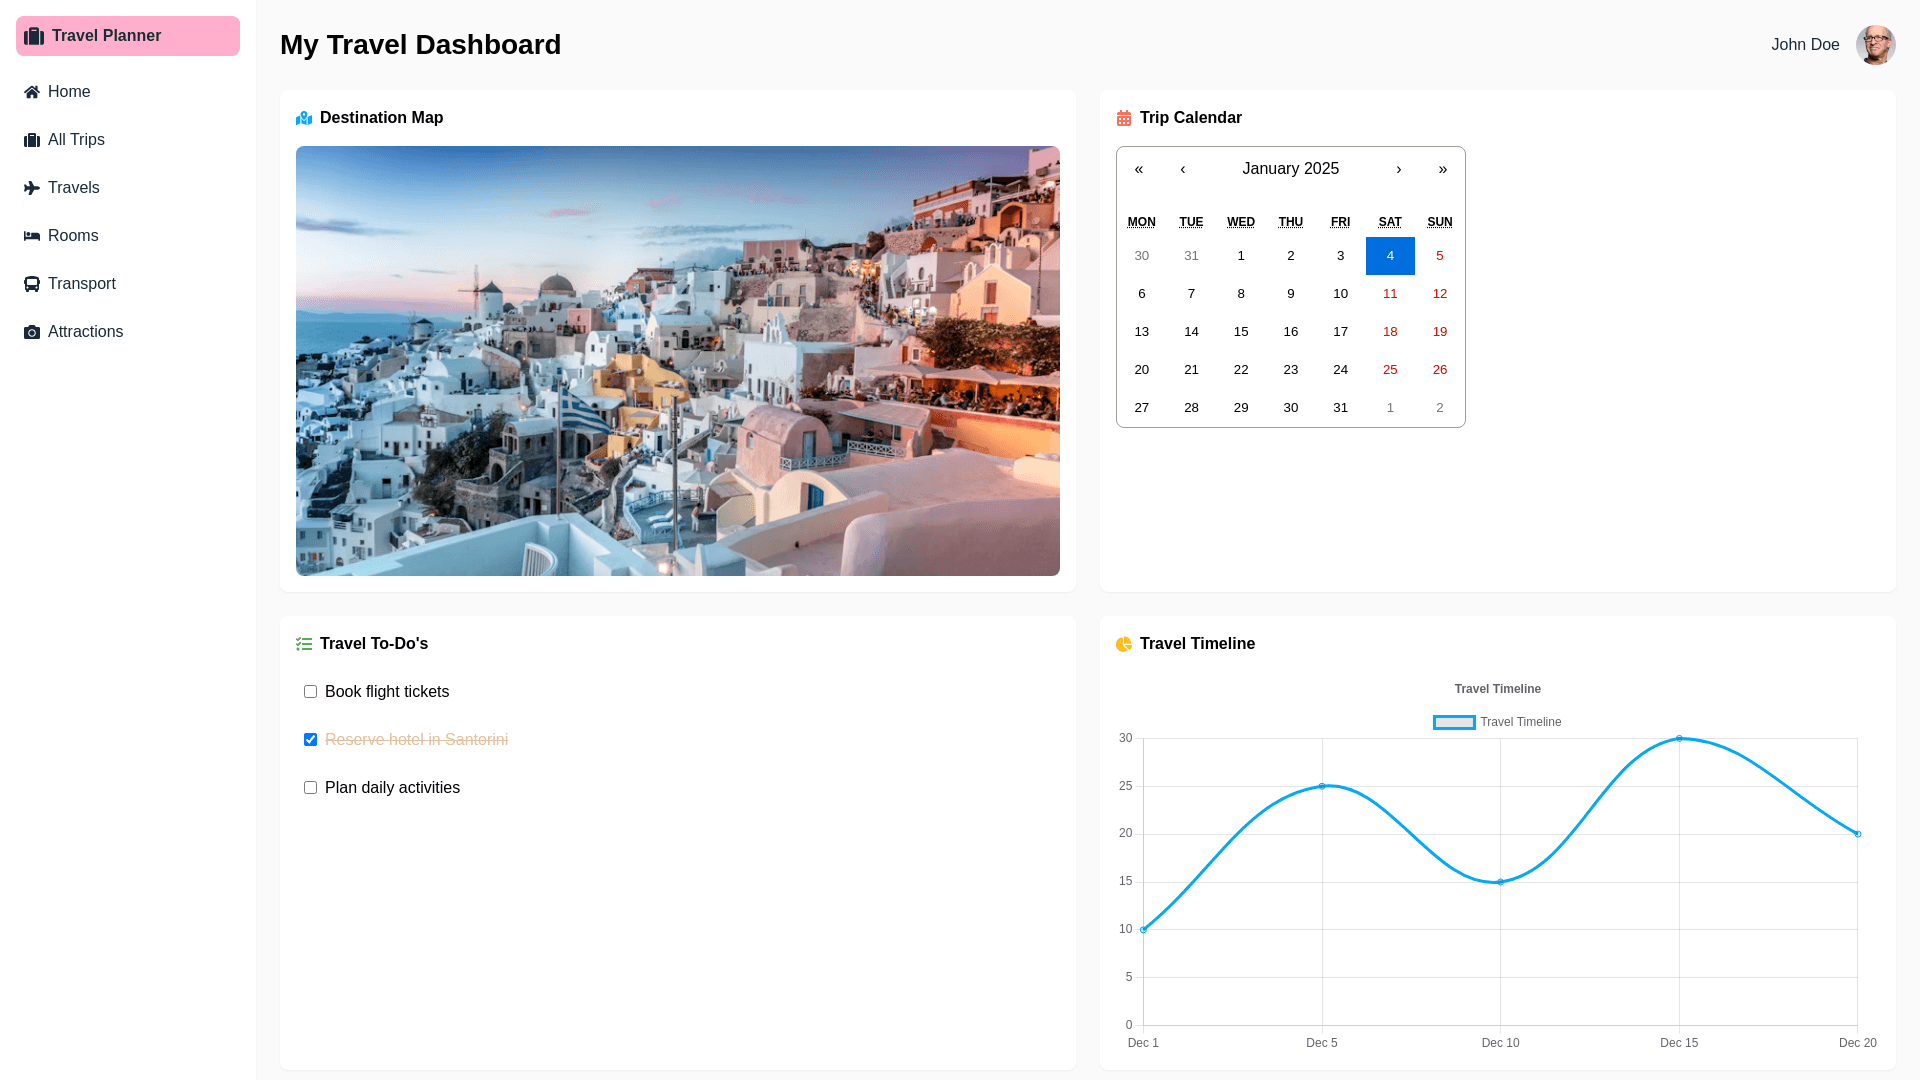Click the Santorini destination map image
The height and width of the screenshot is (1080, 1920).
[x=677, y=361]
